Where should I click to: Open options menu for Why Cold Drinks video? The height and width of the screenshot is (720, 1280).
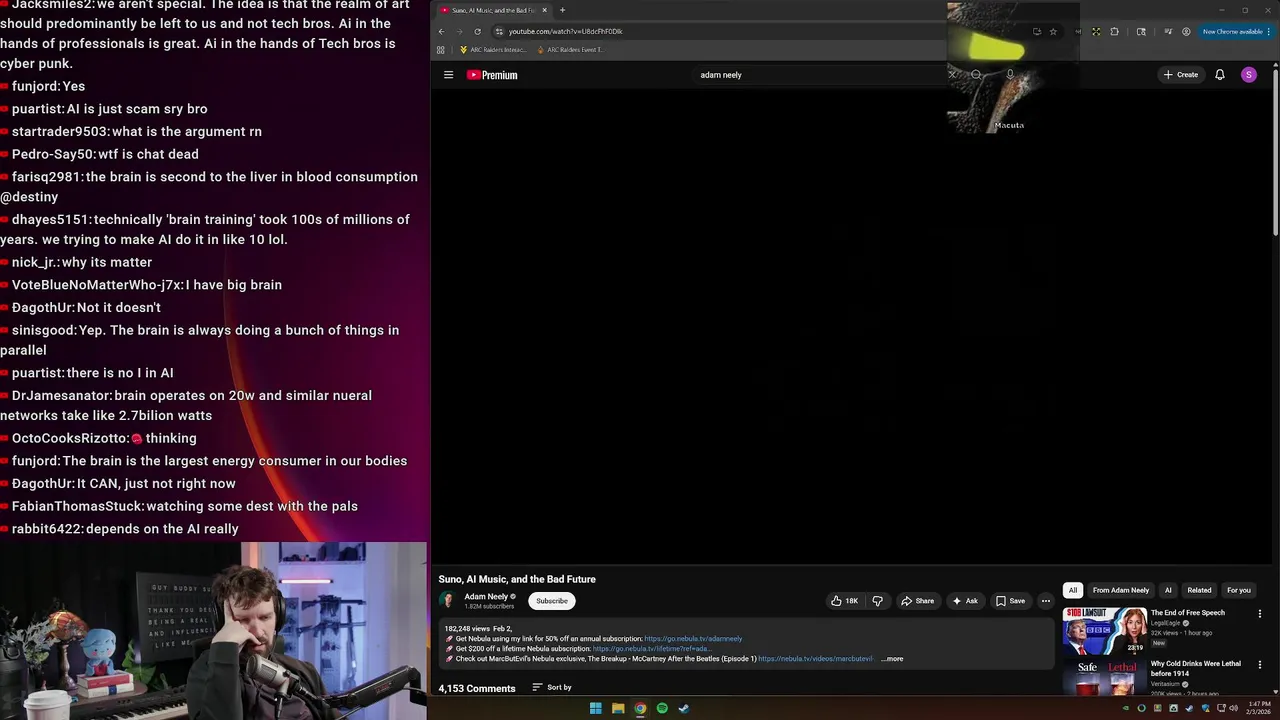click(x=1259, y=665)
